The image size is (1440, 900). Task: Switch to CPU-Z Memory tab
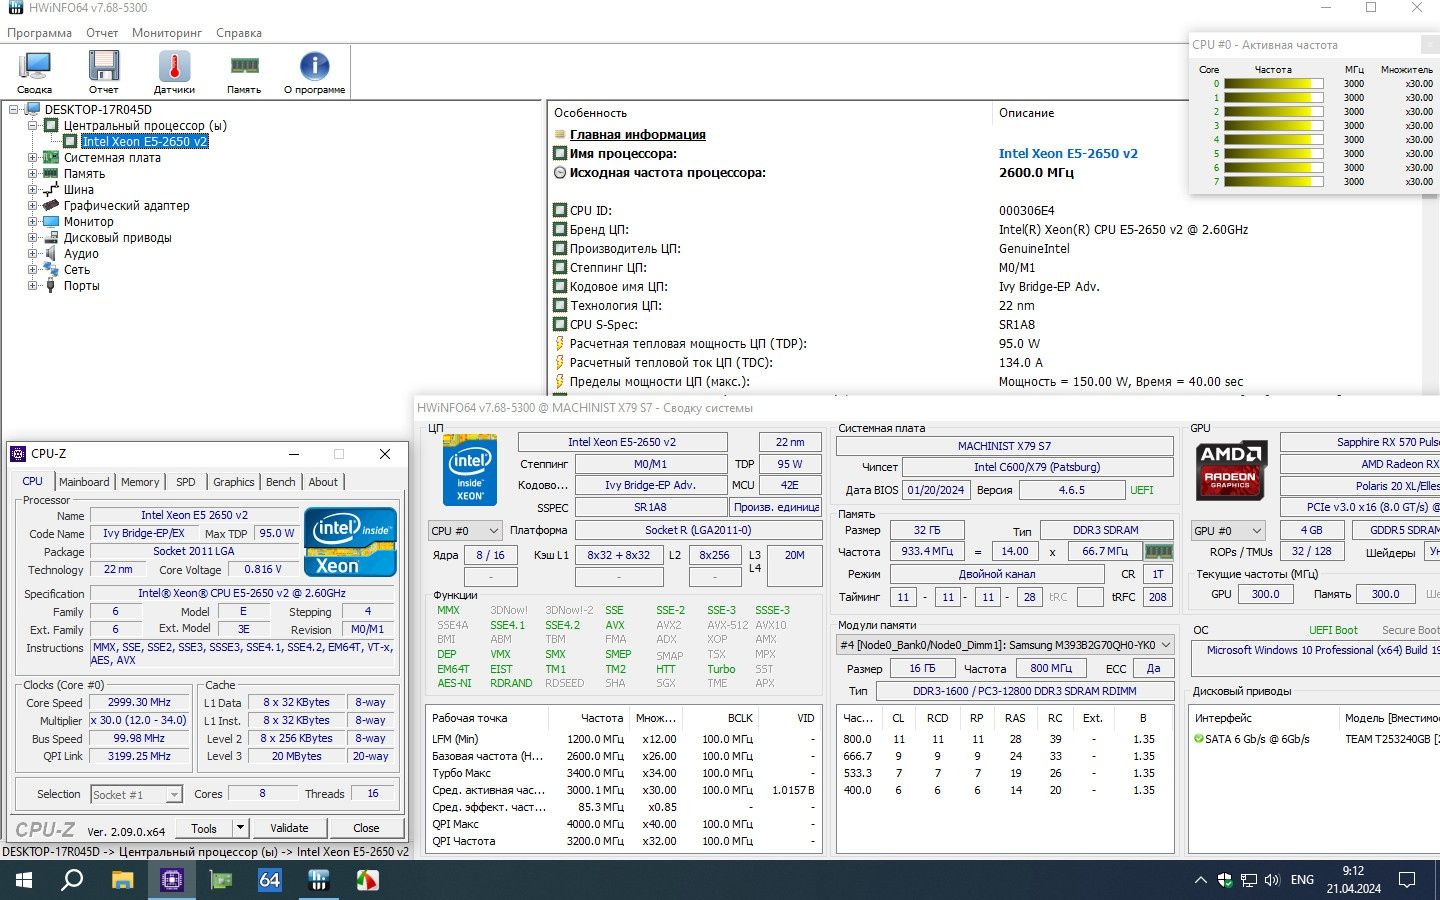coord(140,482)
